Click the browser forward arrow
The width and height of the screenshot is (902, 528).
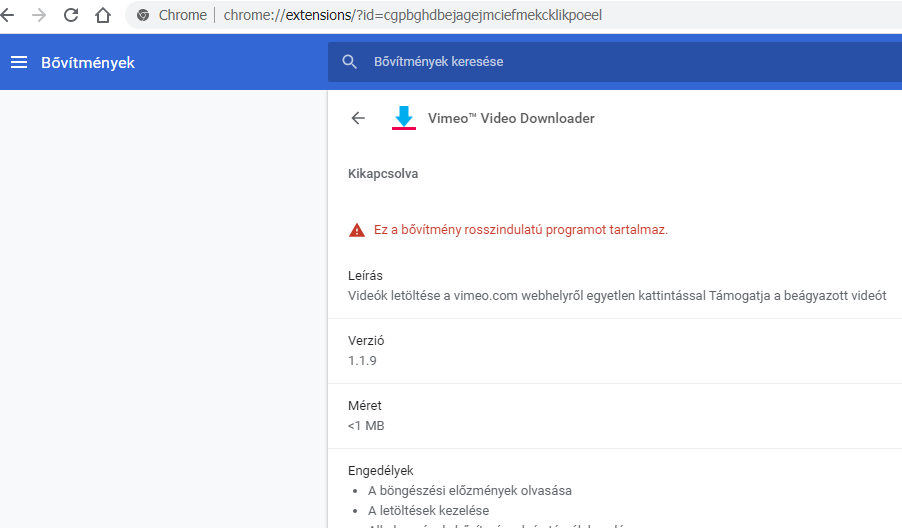coord(39,15)
